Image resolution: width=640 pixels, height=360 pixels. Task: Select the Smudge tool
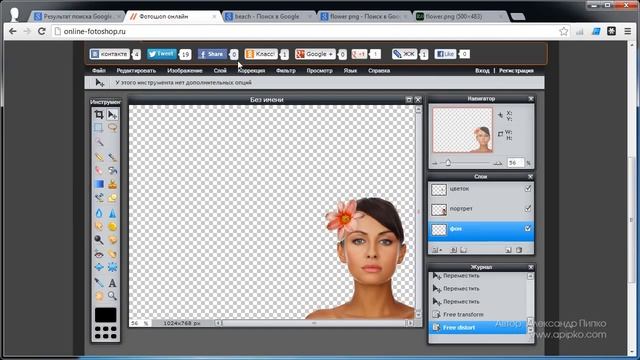[x=99, y=226]
